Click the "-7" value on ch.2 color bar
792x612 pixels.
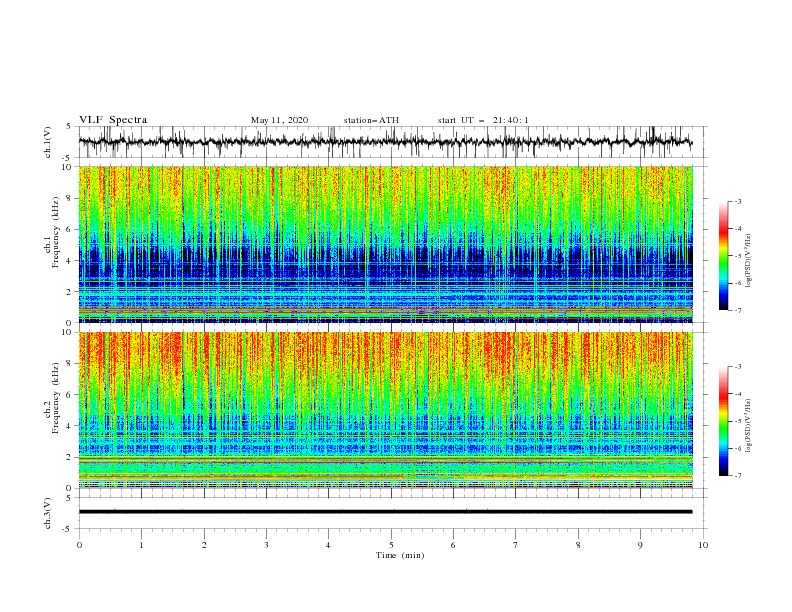coord(738,476)
